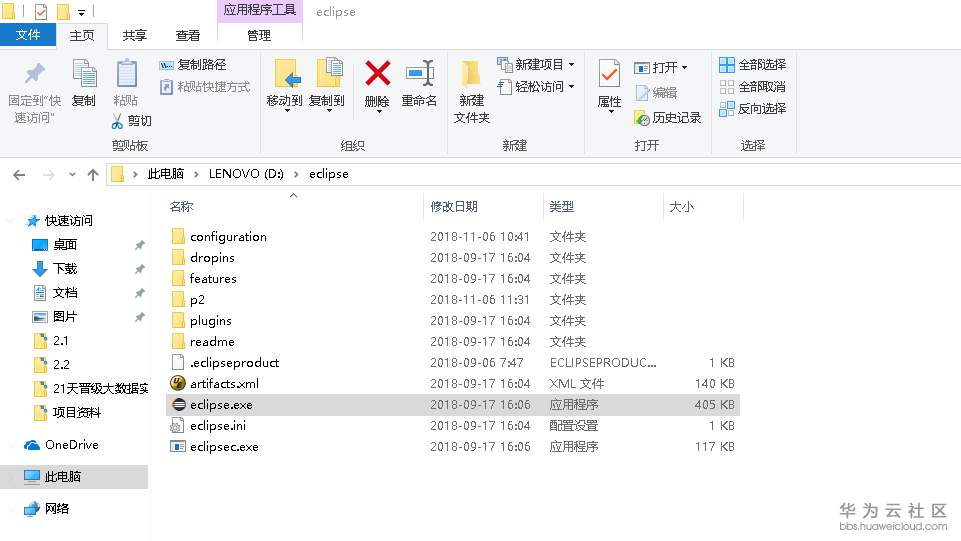Image resolution: width=961 pixels, height=541 pixels.
Task: Select the eclipse.exe application file
Action: [453, 404]
